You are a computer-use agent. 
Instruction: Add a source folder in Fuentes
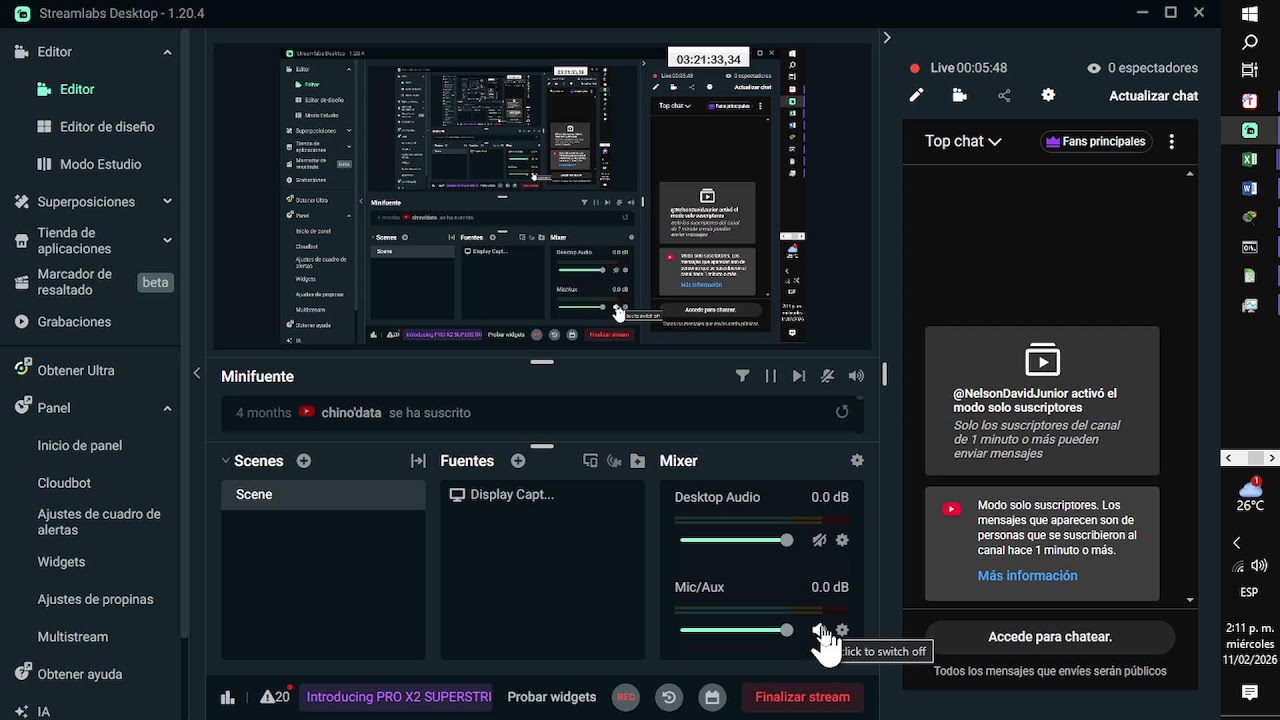[x=638, y=461]
